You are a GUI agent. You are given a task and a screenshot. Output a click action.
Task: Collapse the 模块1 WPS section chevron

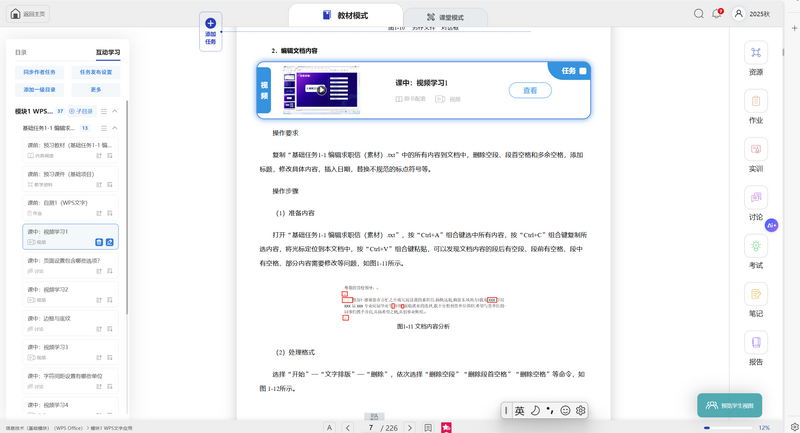(x=115, y=111)
